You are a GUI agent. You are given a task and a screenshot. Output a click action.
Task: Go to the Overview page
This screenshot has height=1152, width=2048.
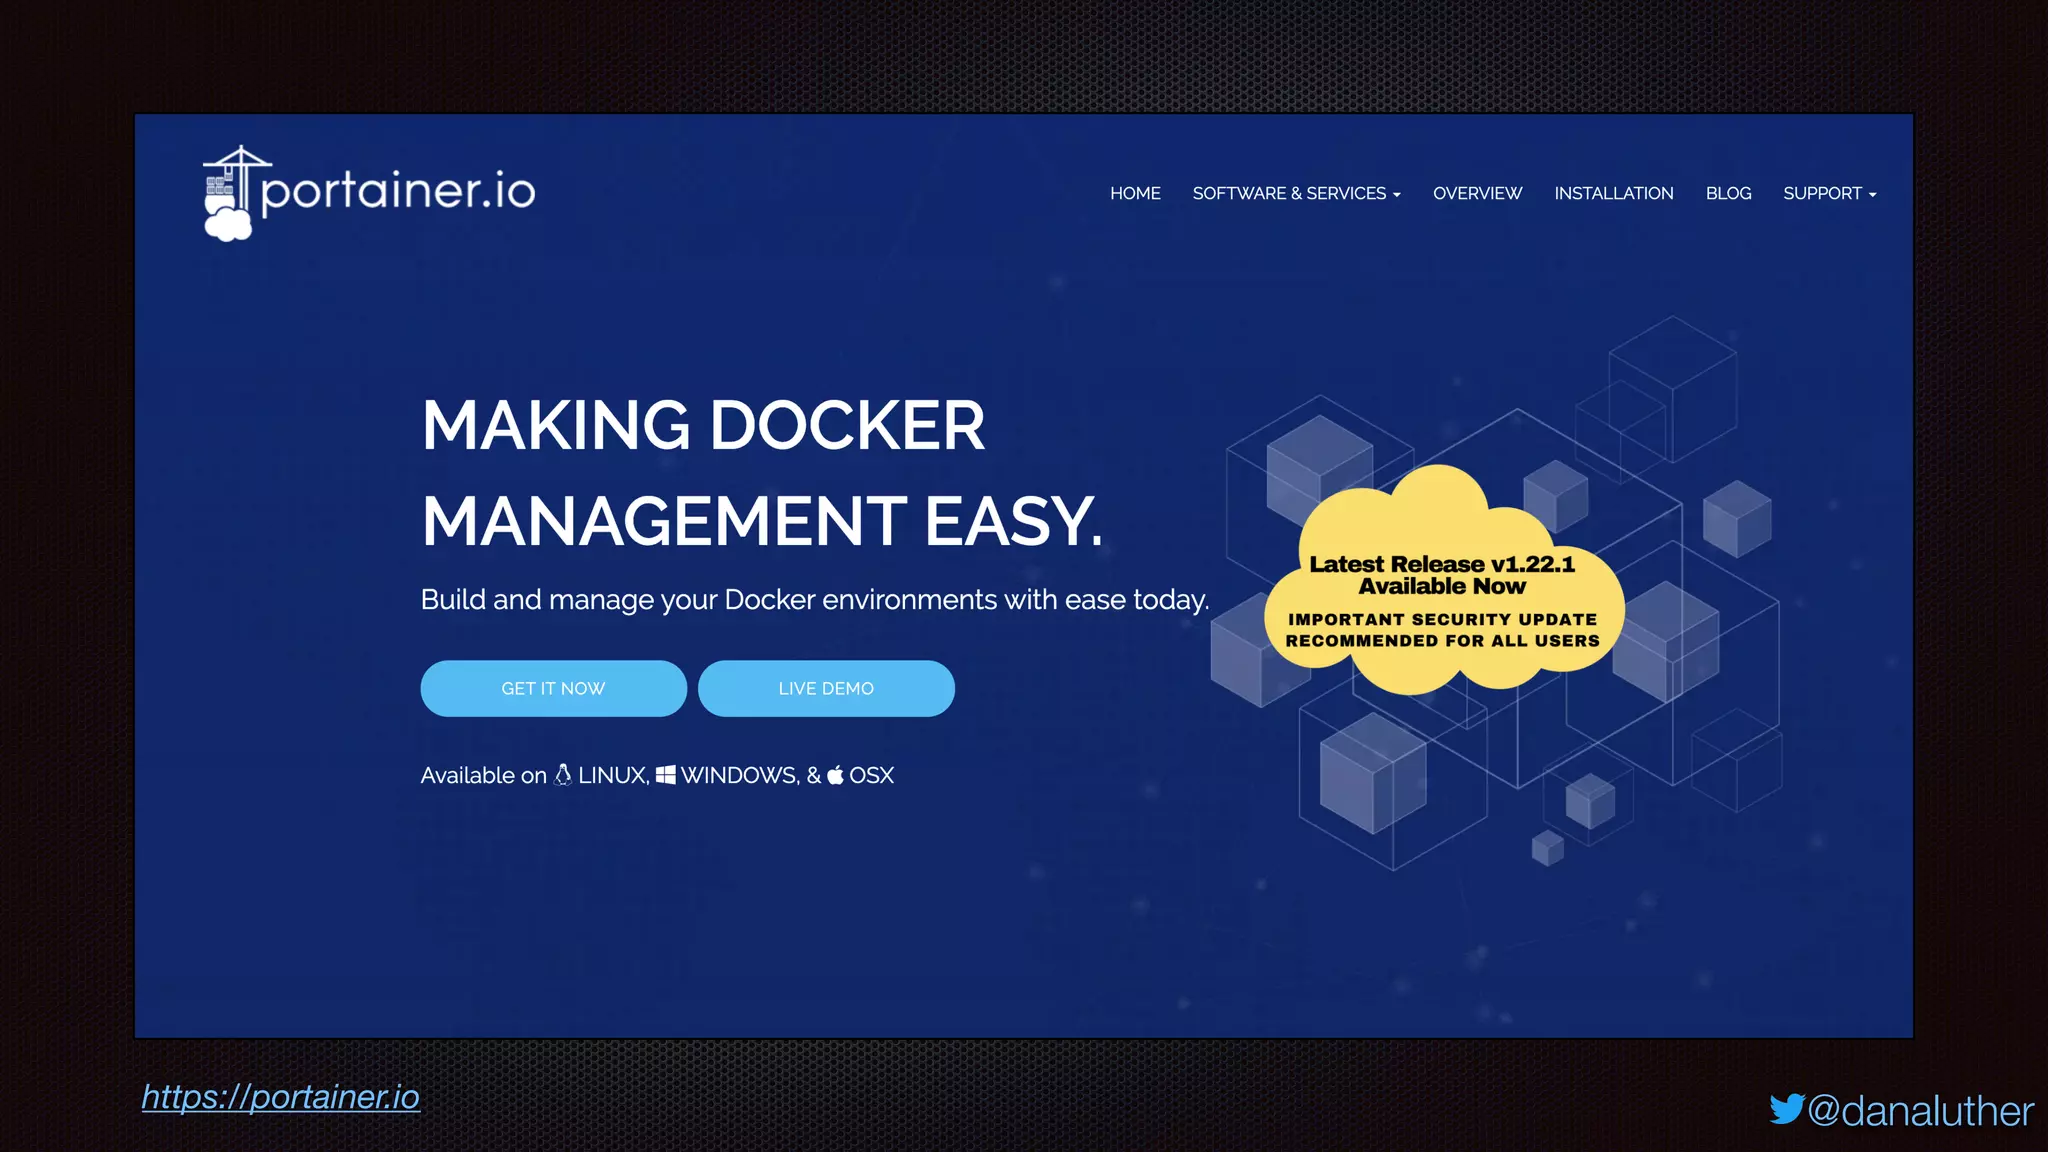(x=1477, y=193)
